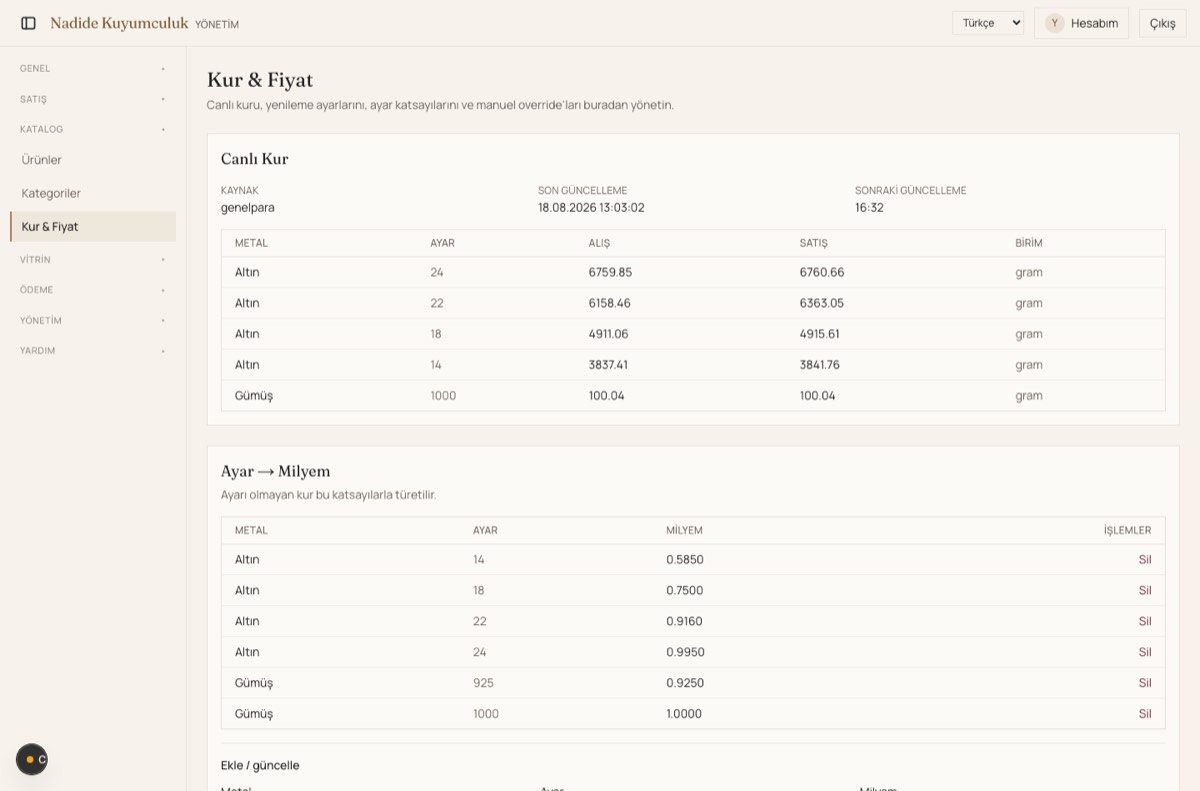
Task: Select Kur & Fiyat menu item
Action: [x=93, y=227]
